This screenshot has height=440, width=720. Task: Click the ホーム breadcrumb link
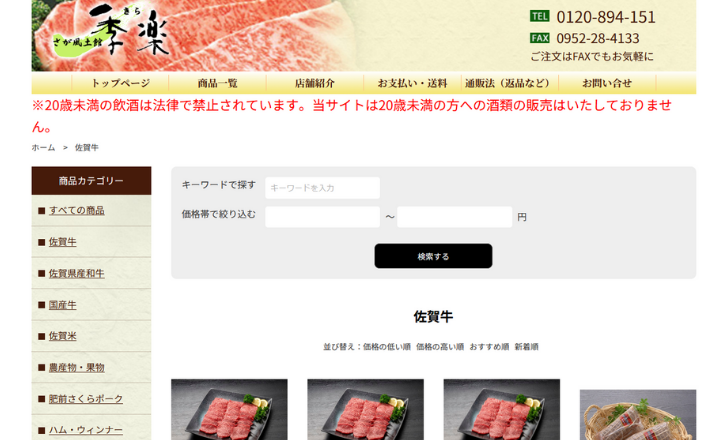pyautogui.click(x=43, y=147)
